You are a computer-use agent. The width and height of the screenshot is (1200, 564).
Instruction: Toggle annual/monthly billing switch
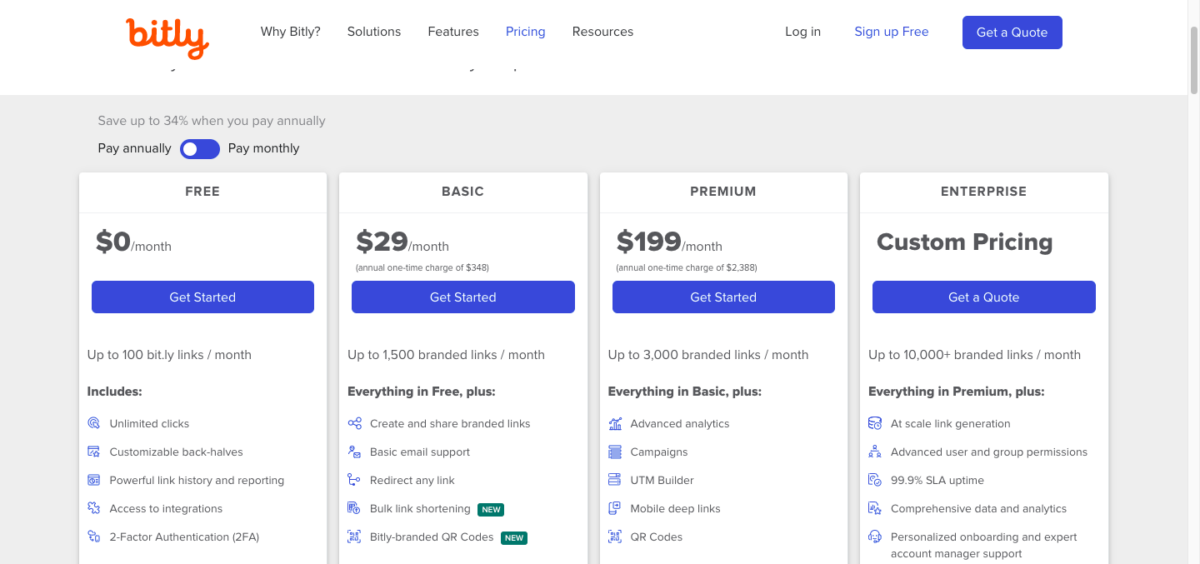200,149
